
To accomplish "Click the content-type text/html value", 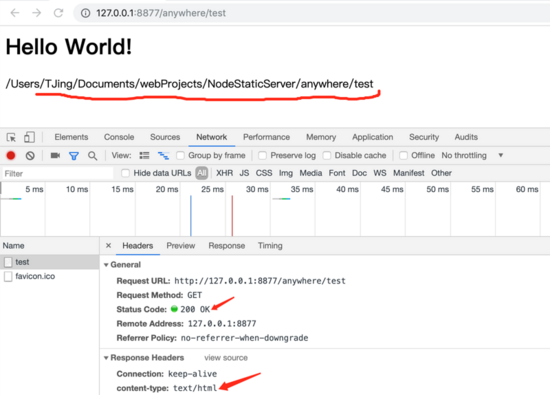I will pos(195,388).
